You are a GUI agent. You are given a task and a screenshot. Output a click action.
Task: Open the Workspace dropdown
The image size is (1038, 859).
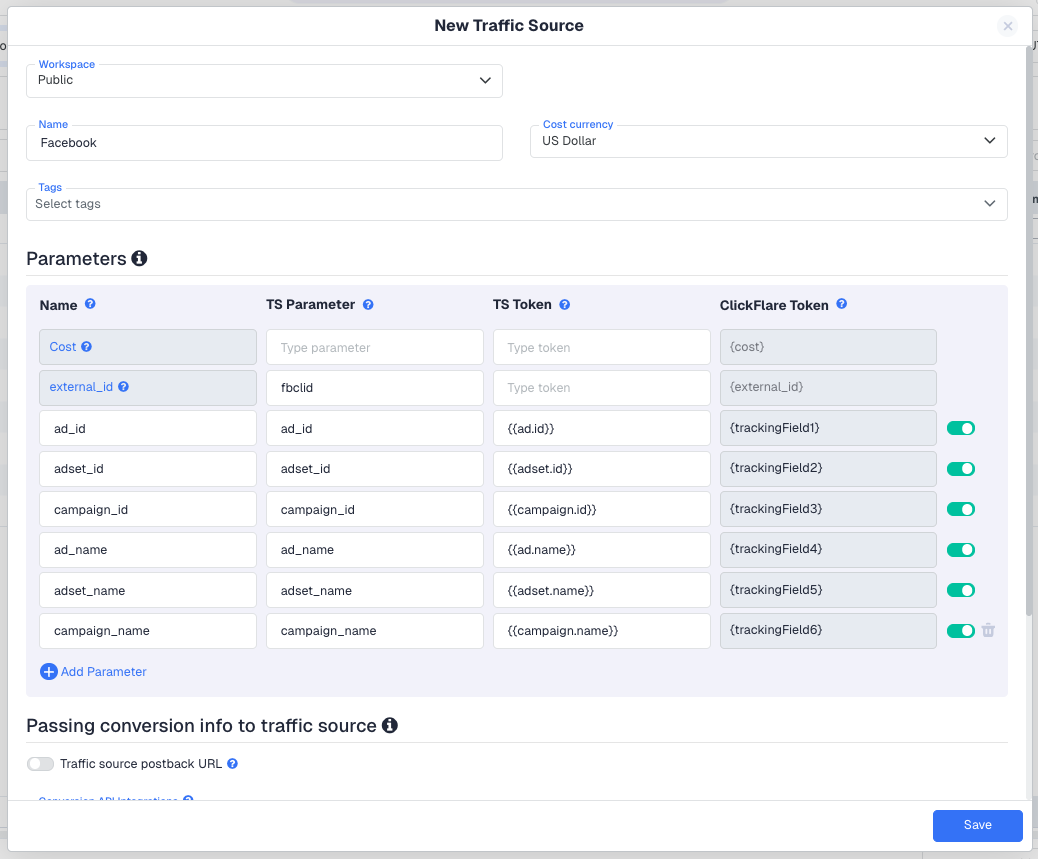pos(264,81)
